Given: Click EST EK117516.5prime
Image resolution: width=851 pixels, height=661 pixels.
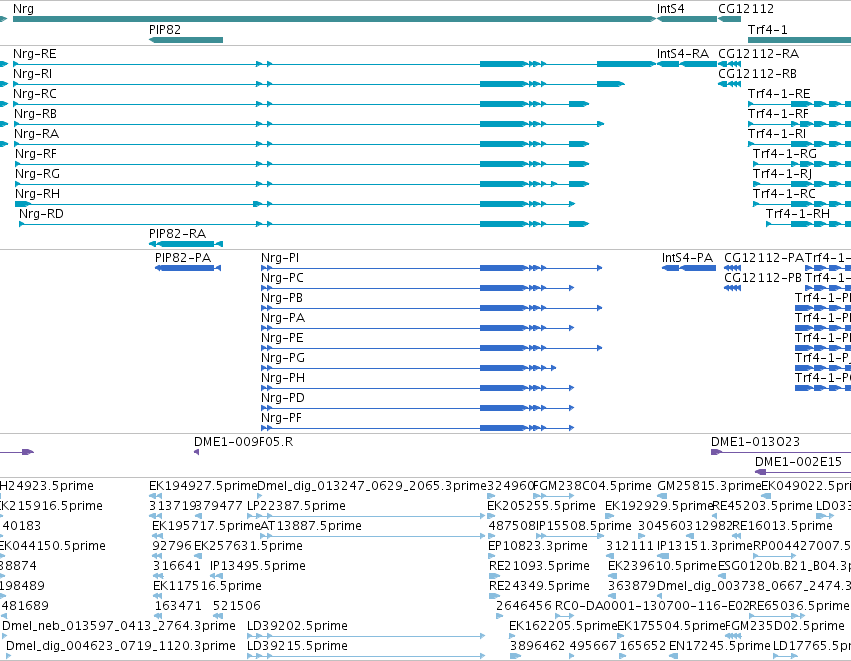Looking at the screenshot, I should coord(207,586).
